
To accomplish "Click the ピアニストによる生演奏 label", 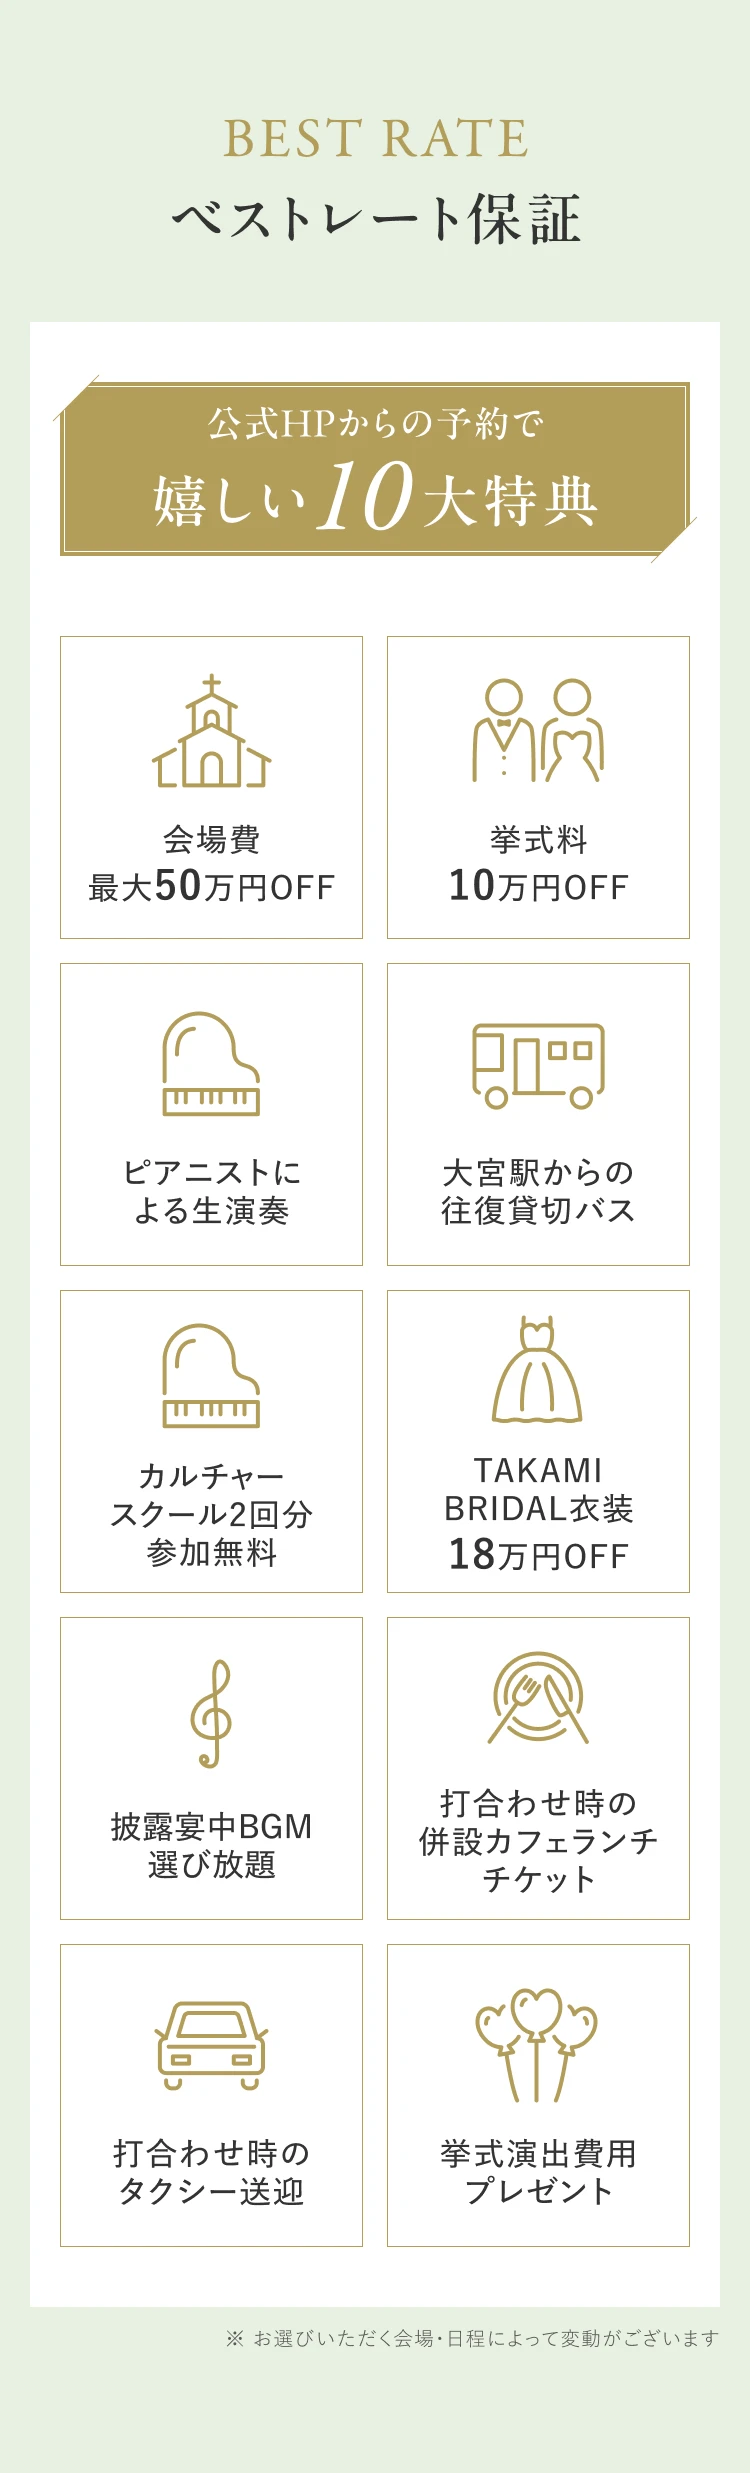I will 211,1191.
